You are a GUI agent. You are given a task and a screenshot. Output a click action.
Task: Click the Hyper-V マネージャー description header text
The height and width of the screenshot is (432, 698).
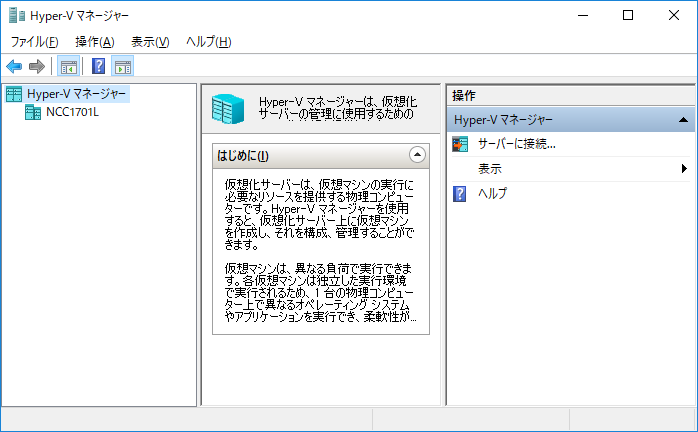coord(338,108)
